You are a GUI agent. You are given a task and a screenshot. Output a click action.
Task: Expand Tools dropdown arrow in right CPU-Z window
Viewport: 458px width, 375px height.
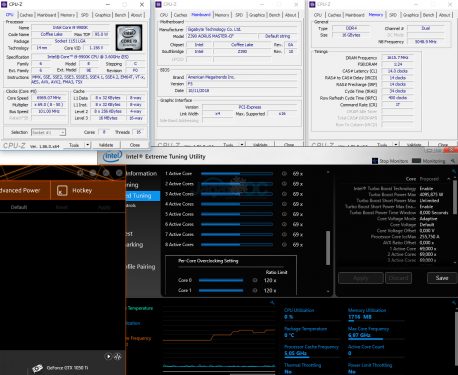(x=396, y=145)
